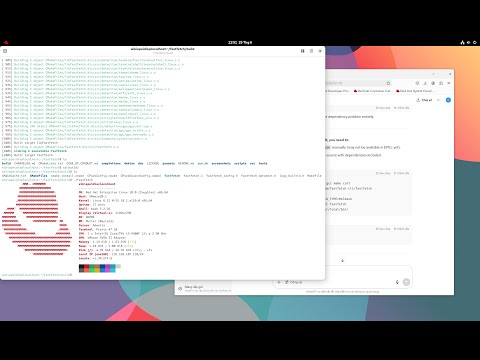
Task: Click the scroll-to-bottom arrow in the chat
Action: 342,260
